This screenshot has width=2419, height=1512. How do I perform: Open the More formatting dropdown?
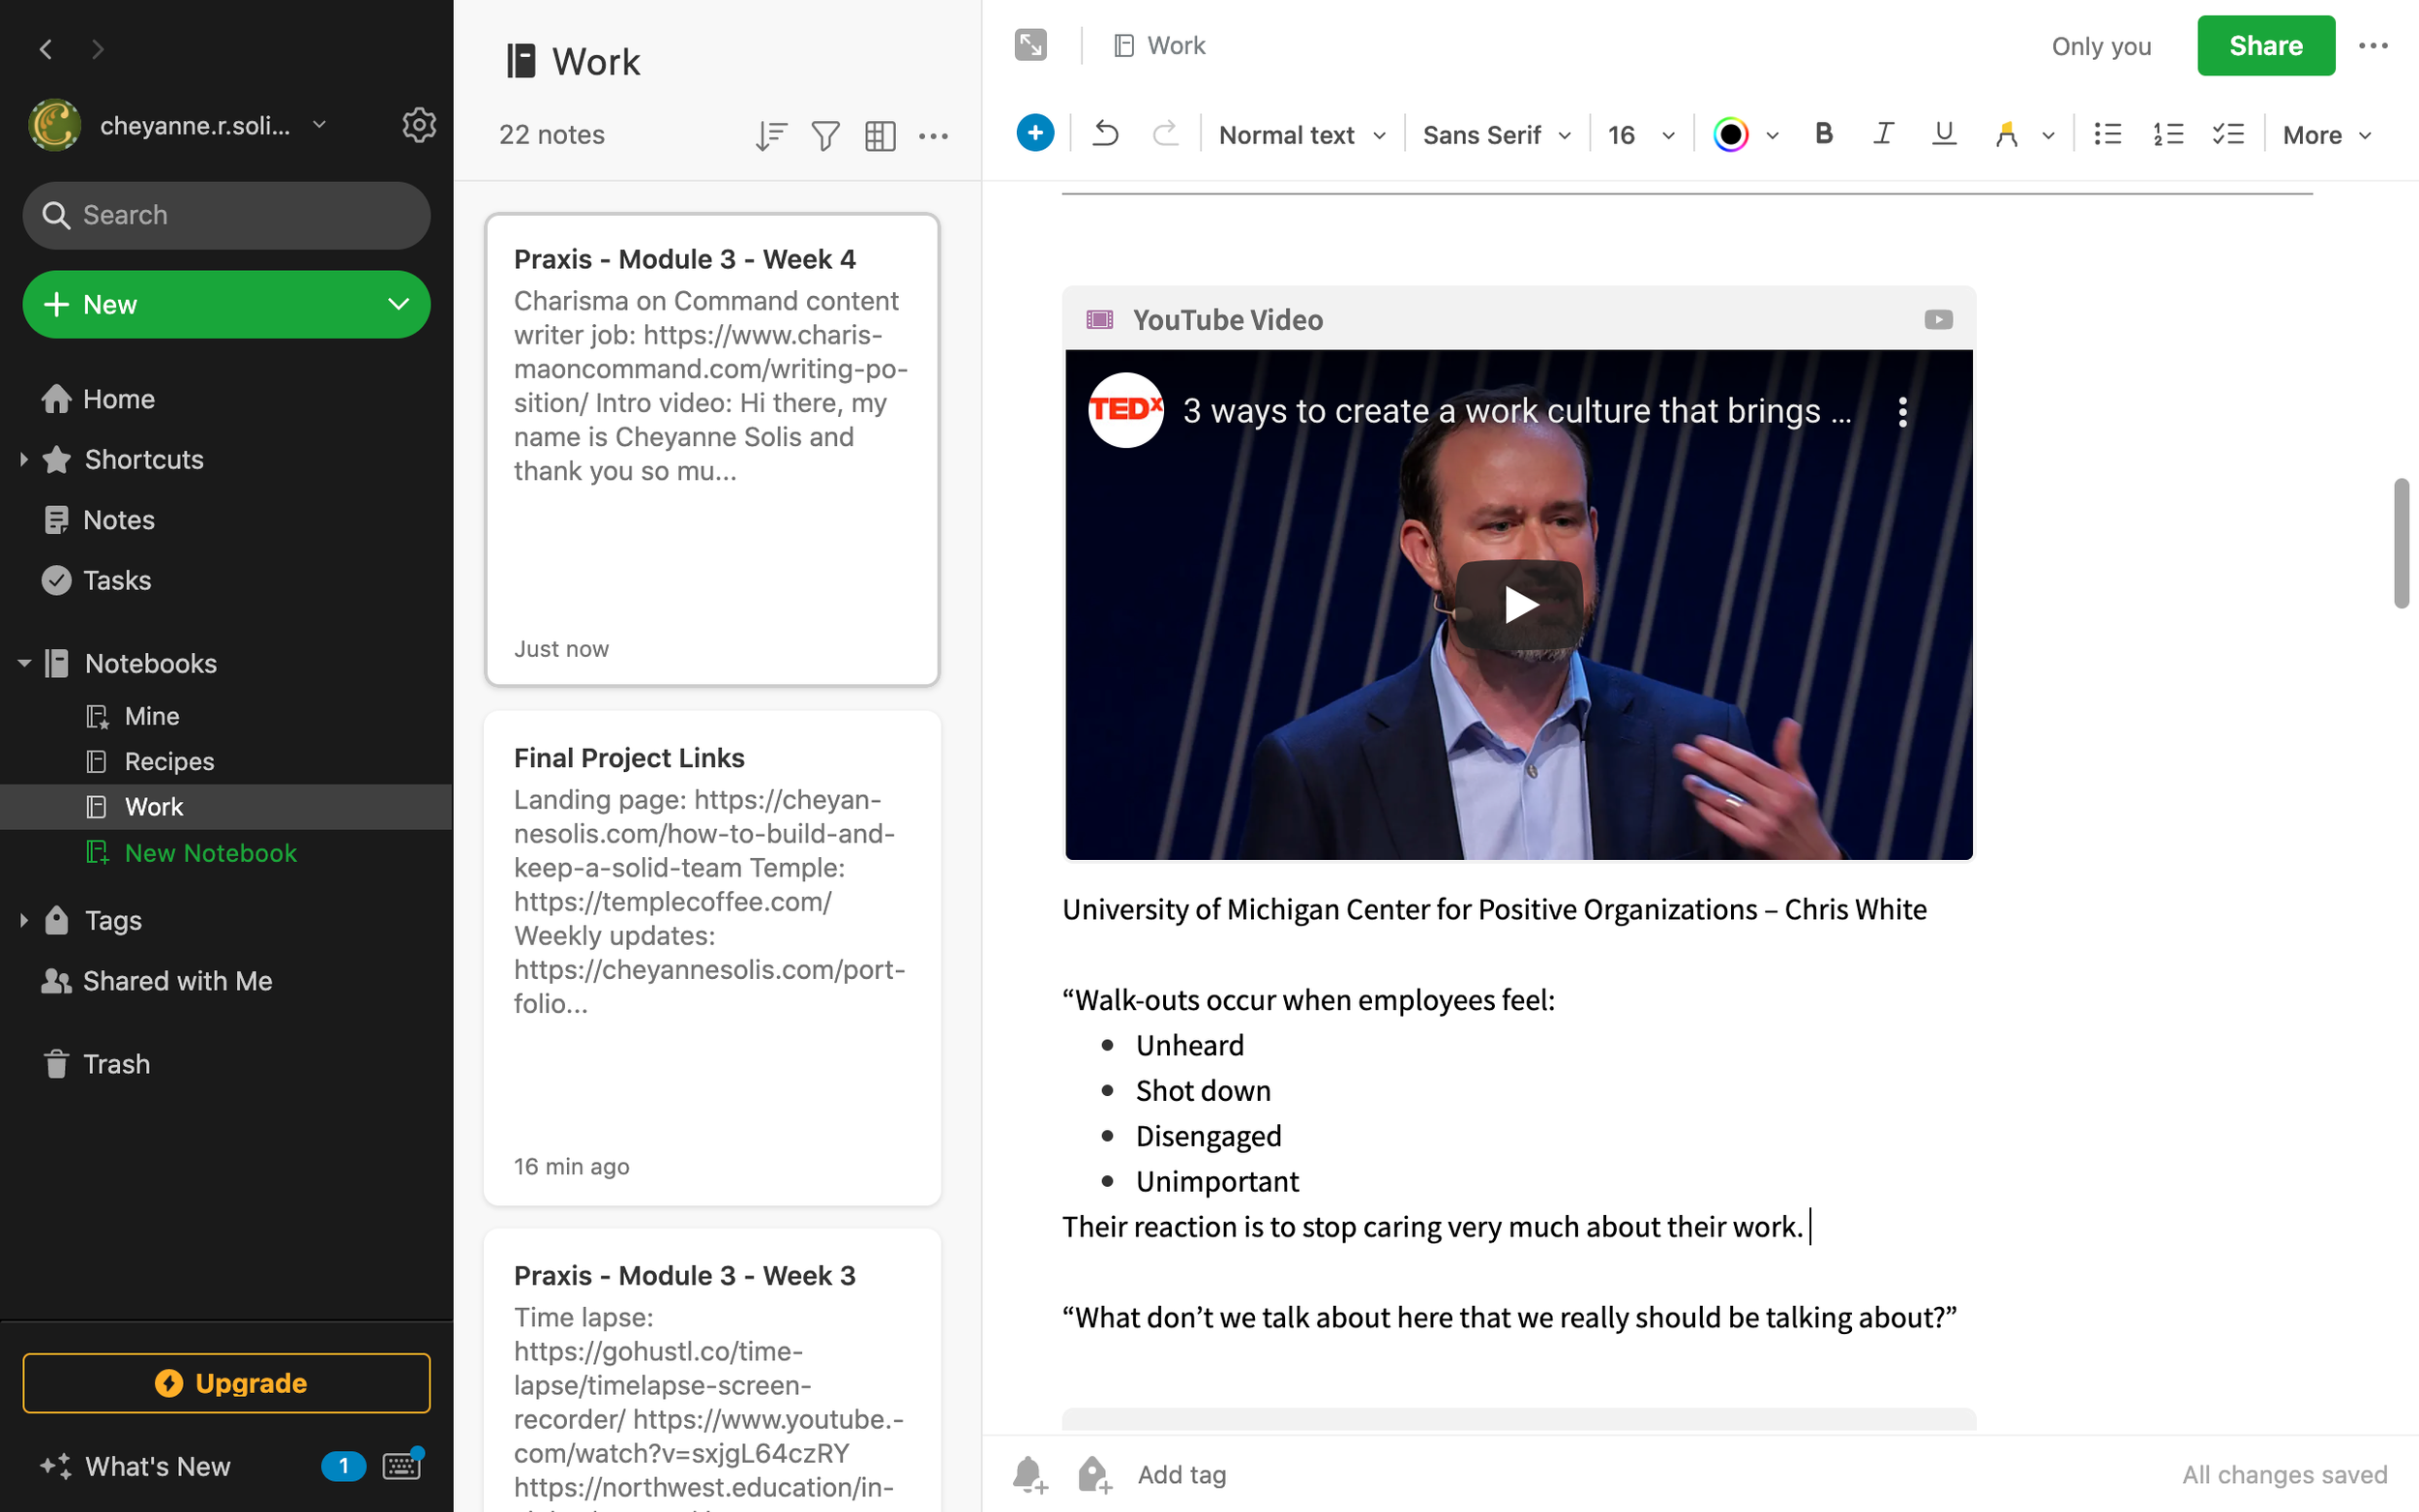click(2326, 135)
